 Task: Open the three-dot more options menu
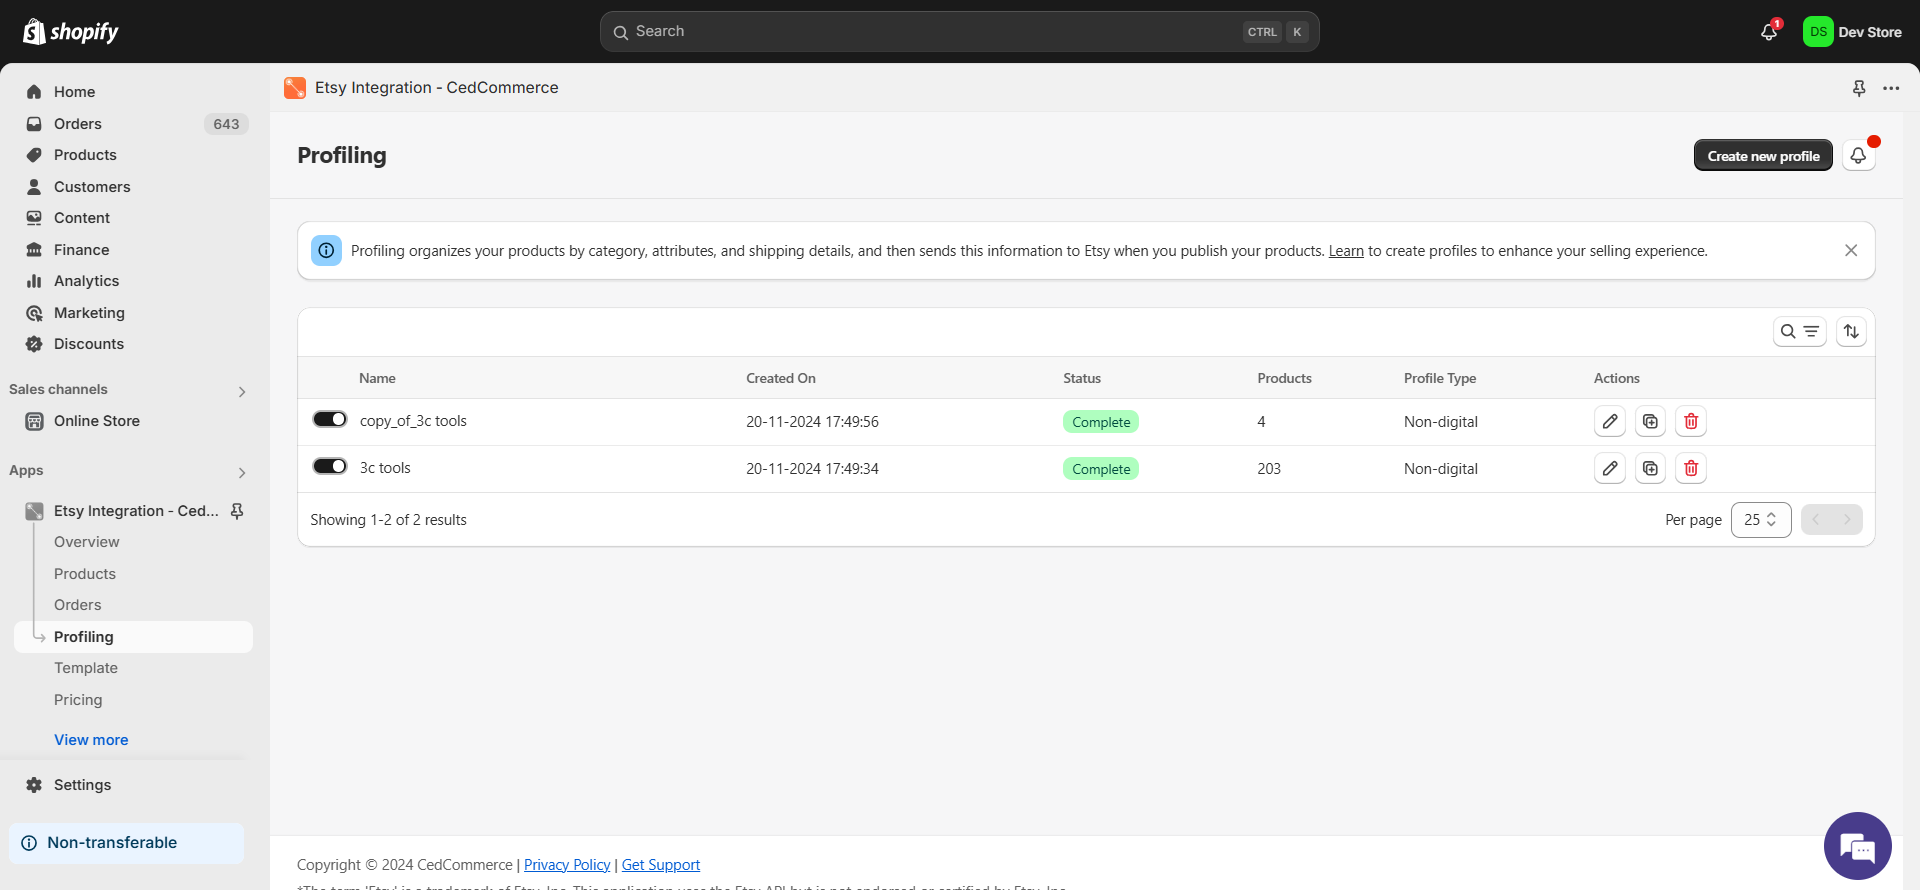pos(1891,88)
